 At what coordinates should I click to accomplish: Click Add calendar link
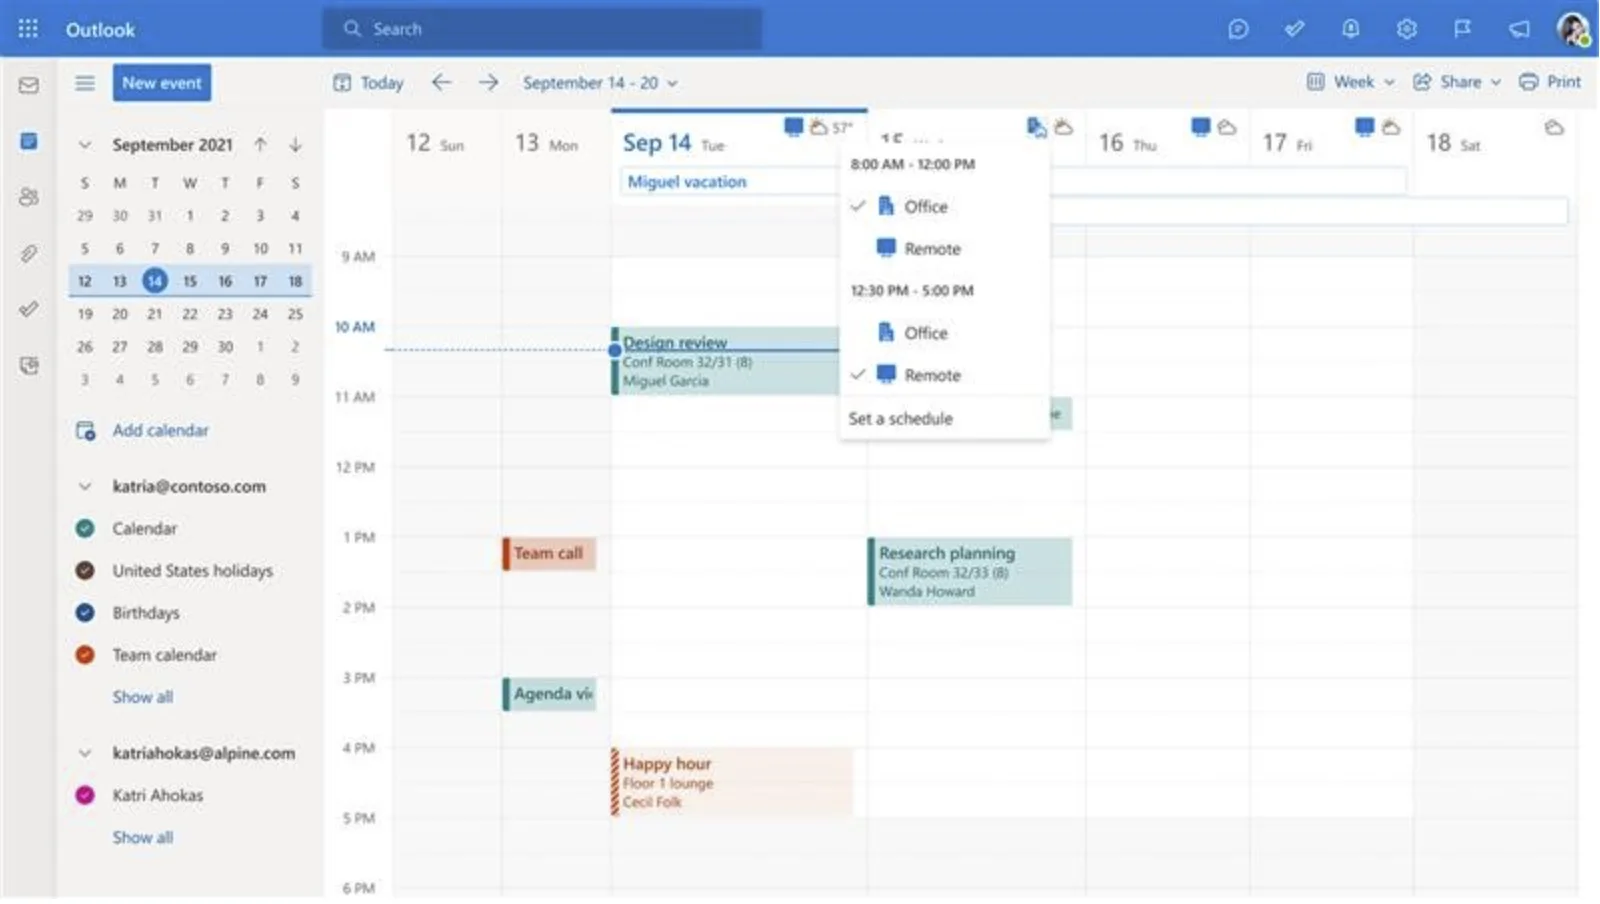click(142, 430)
